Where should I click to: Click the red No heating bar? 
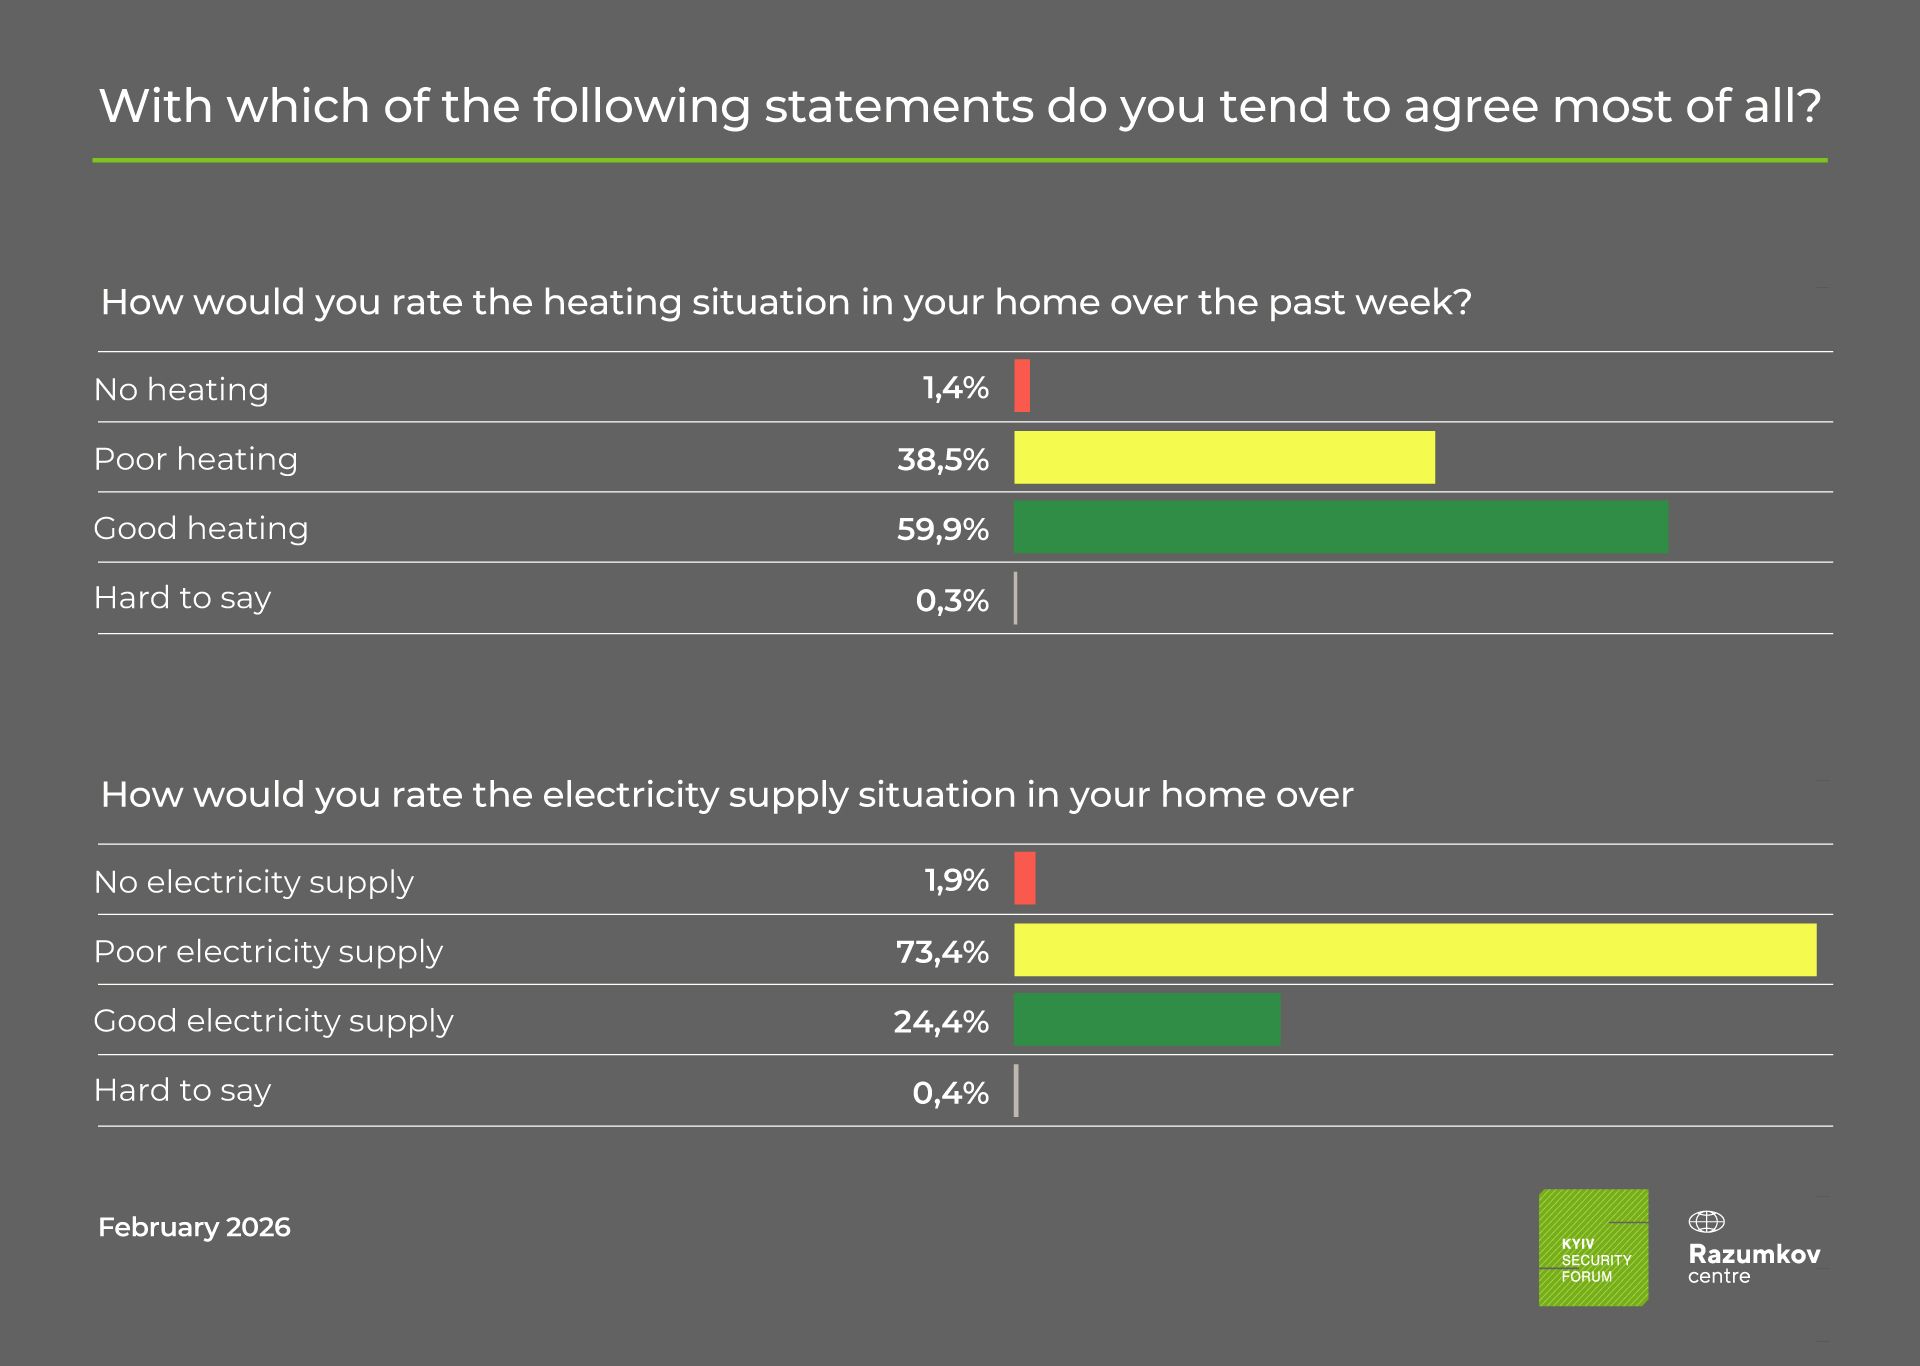[x=1022, y=386]
